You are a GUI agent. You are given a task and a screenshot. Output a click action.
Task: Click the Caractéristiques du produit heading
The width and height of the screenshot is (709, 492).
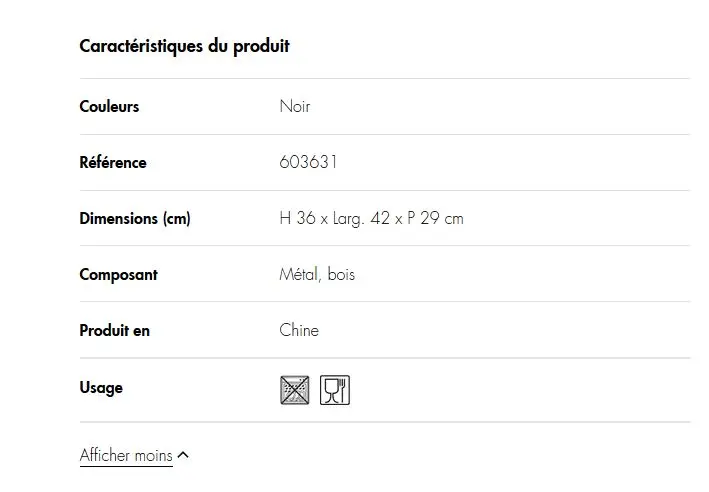(184, 46)
